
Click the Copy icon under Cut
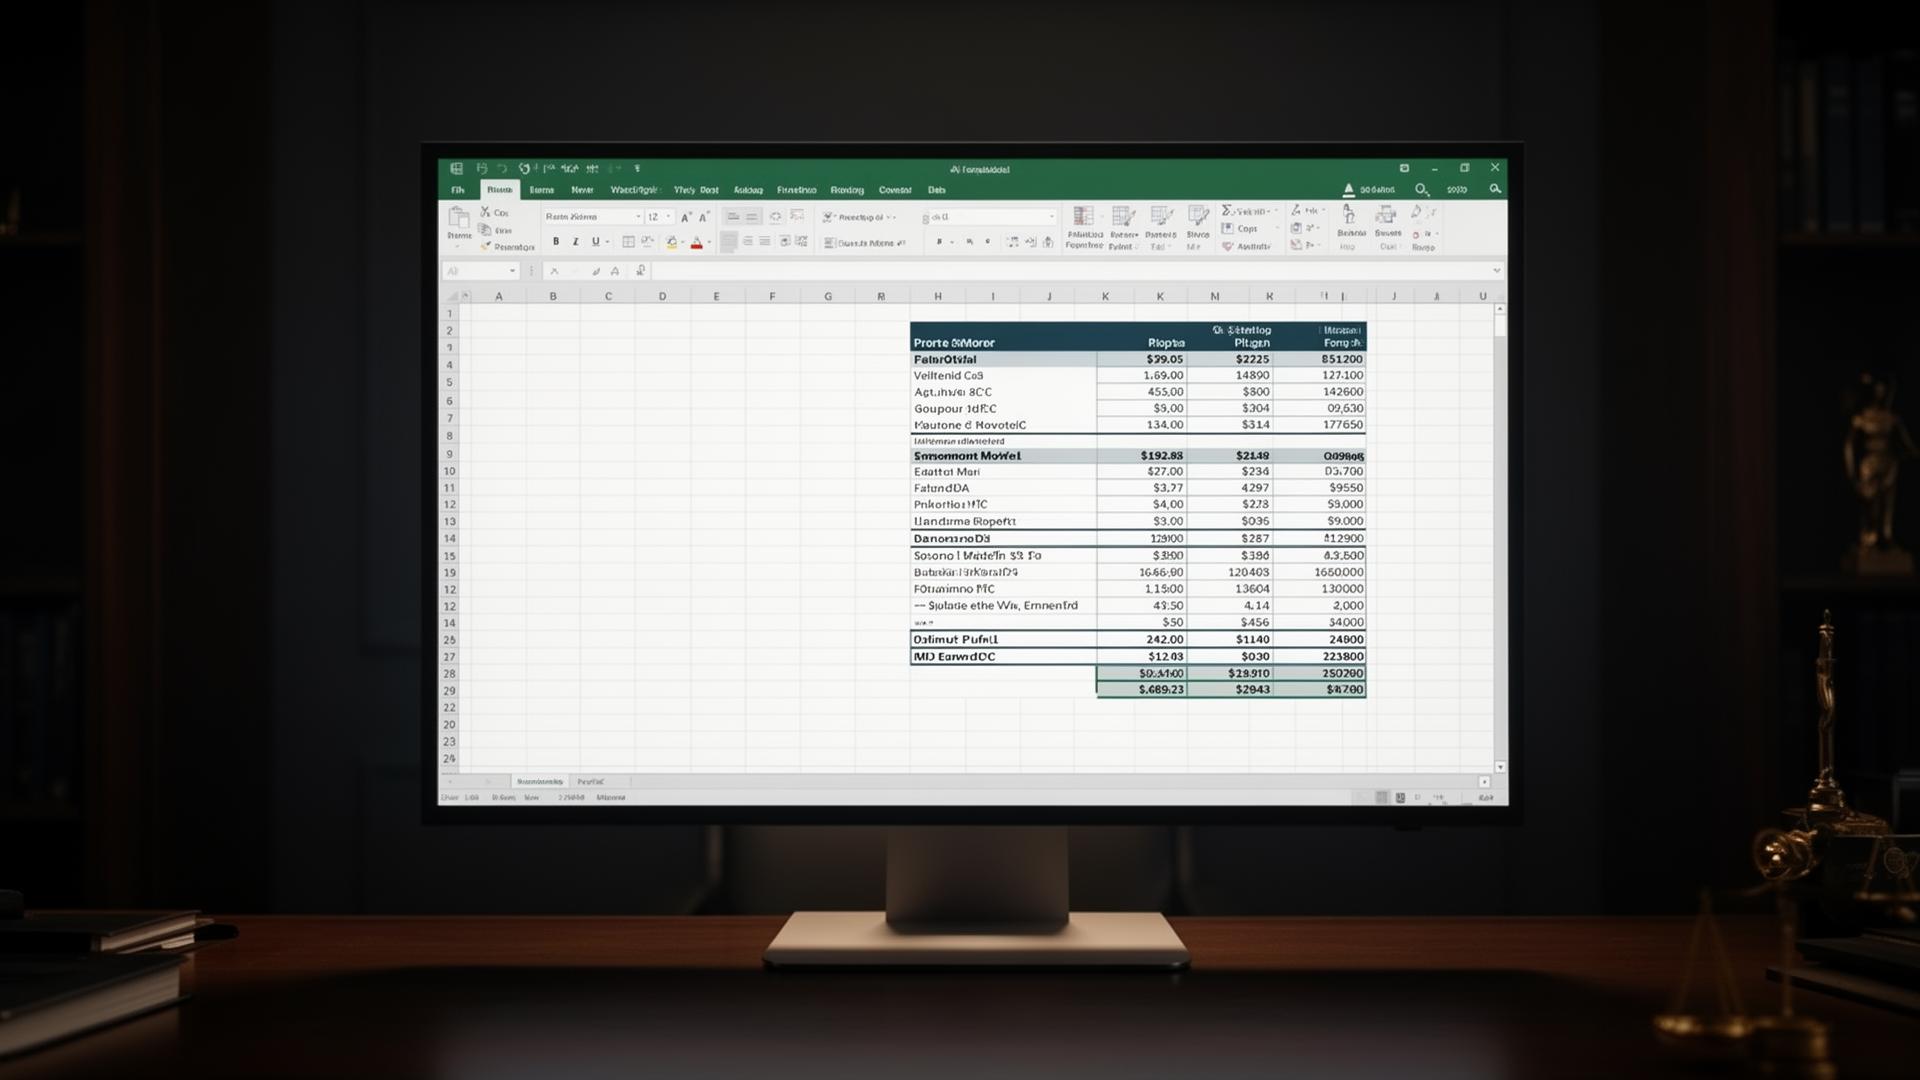coord(485,230)
